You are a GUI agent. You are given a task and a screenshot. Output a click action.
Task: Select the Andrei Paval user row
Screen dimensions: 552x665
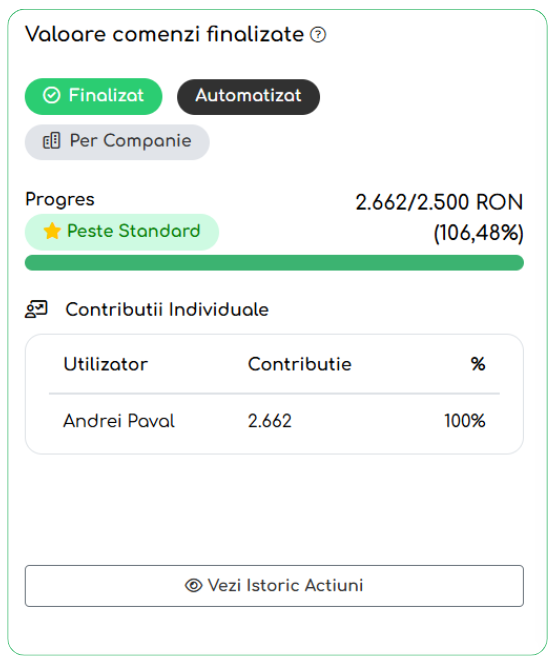coord(274,421)
